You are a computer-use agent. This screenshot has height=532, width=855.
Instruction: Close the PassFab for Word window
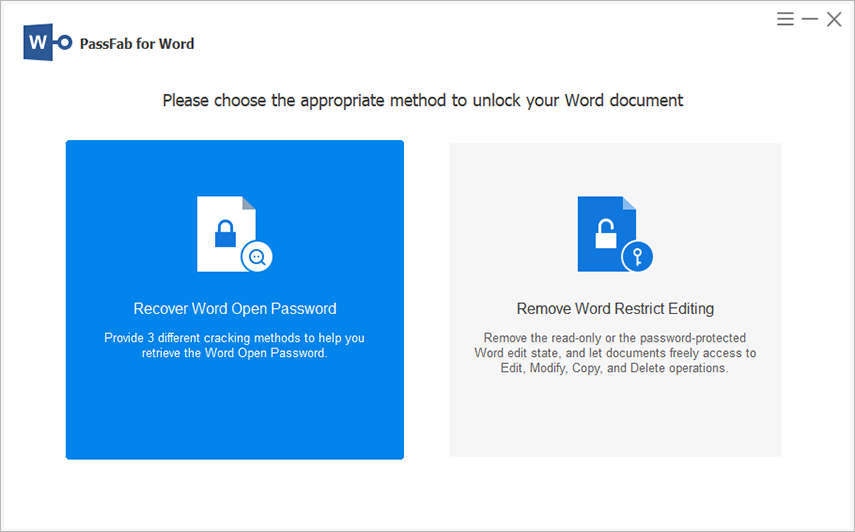click(833, 19)
